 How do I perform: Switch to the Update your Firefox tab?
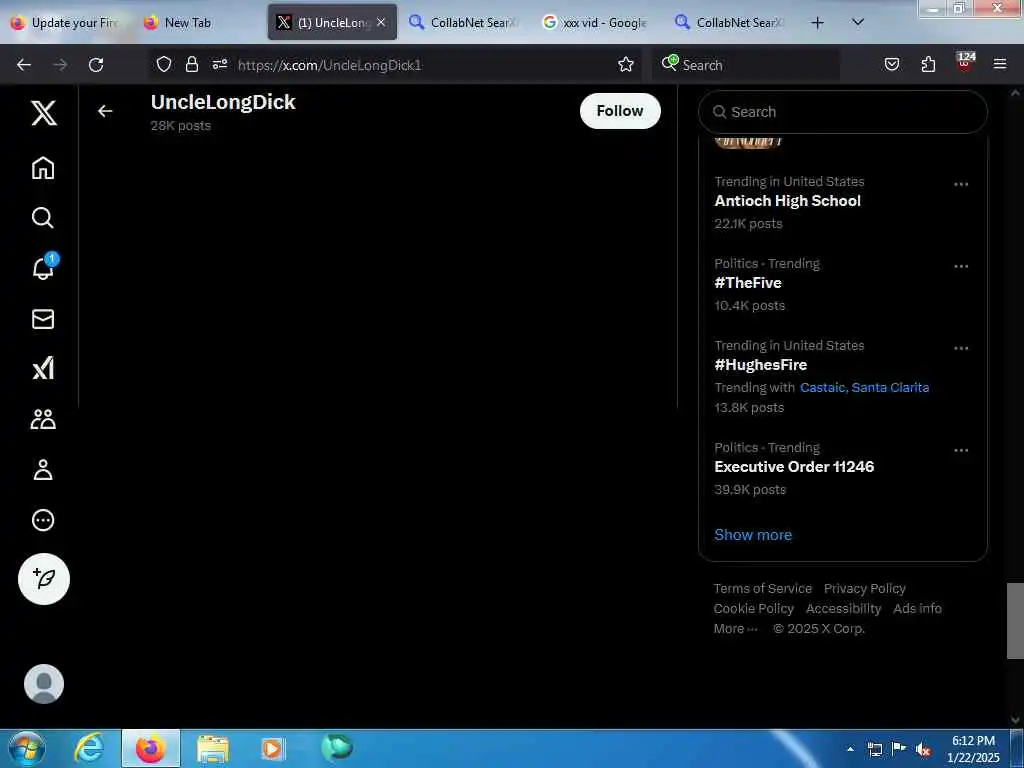[65, 23]
